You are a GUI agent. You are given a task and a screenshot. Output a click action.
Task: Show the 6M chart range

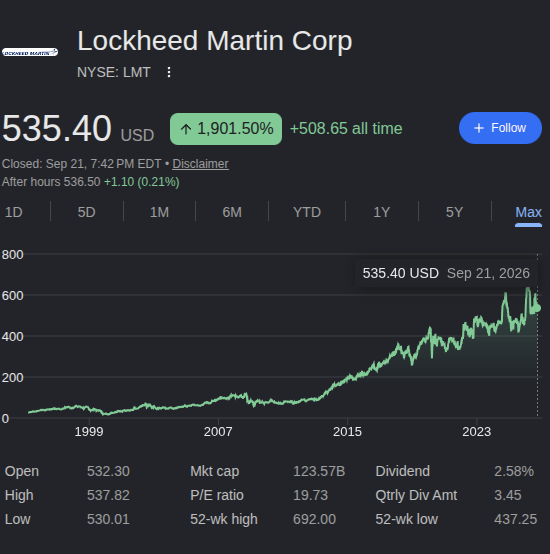[232, 212]
